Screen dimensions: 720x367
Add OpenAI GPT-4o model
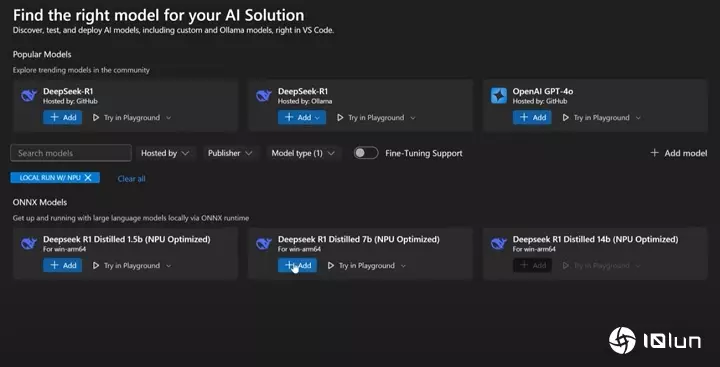(532, 118)
